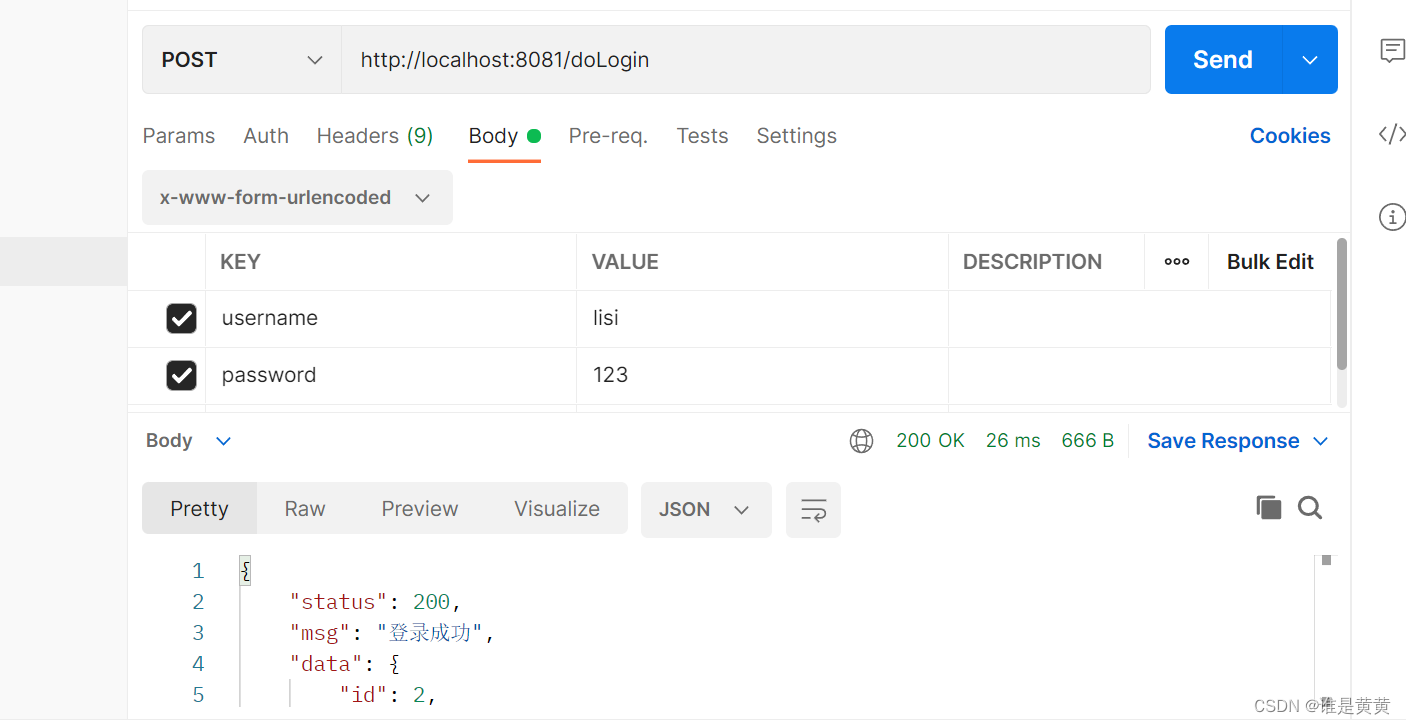Open the code snippet icon

pyautogui.click(x=1392, y=134)
